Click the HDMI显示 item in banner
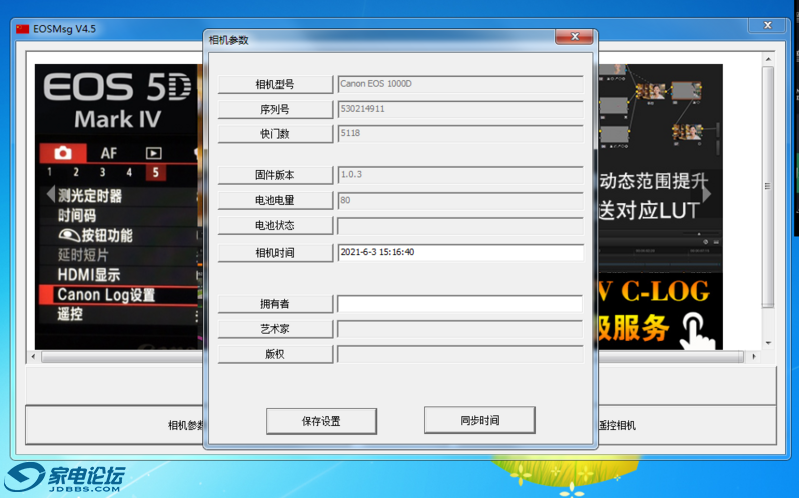Screen dimensions: 799x498 (x=89, y=275)
